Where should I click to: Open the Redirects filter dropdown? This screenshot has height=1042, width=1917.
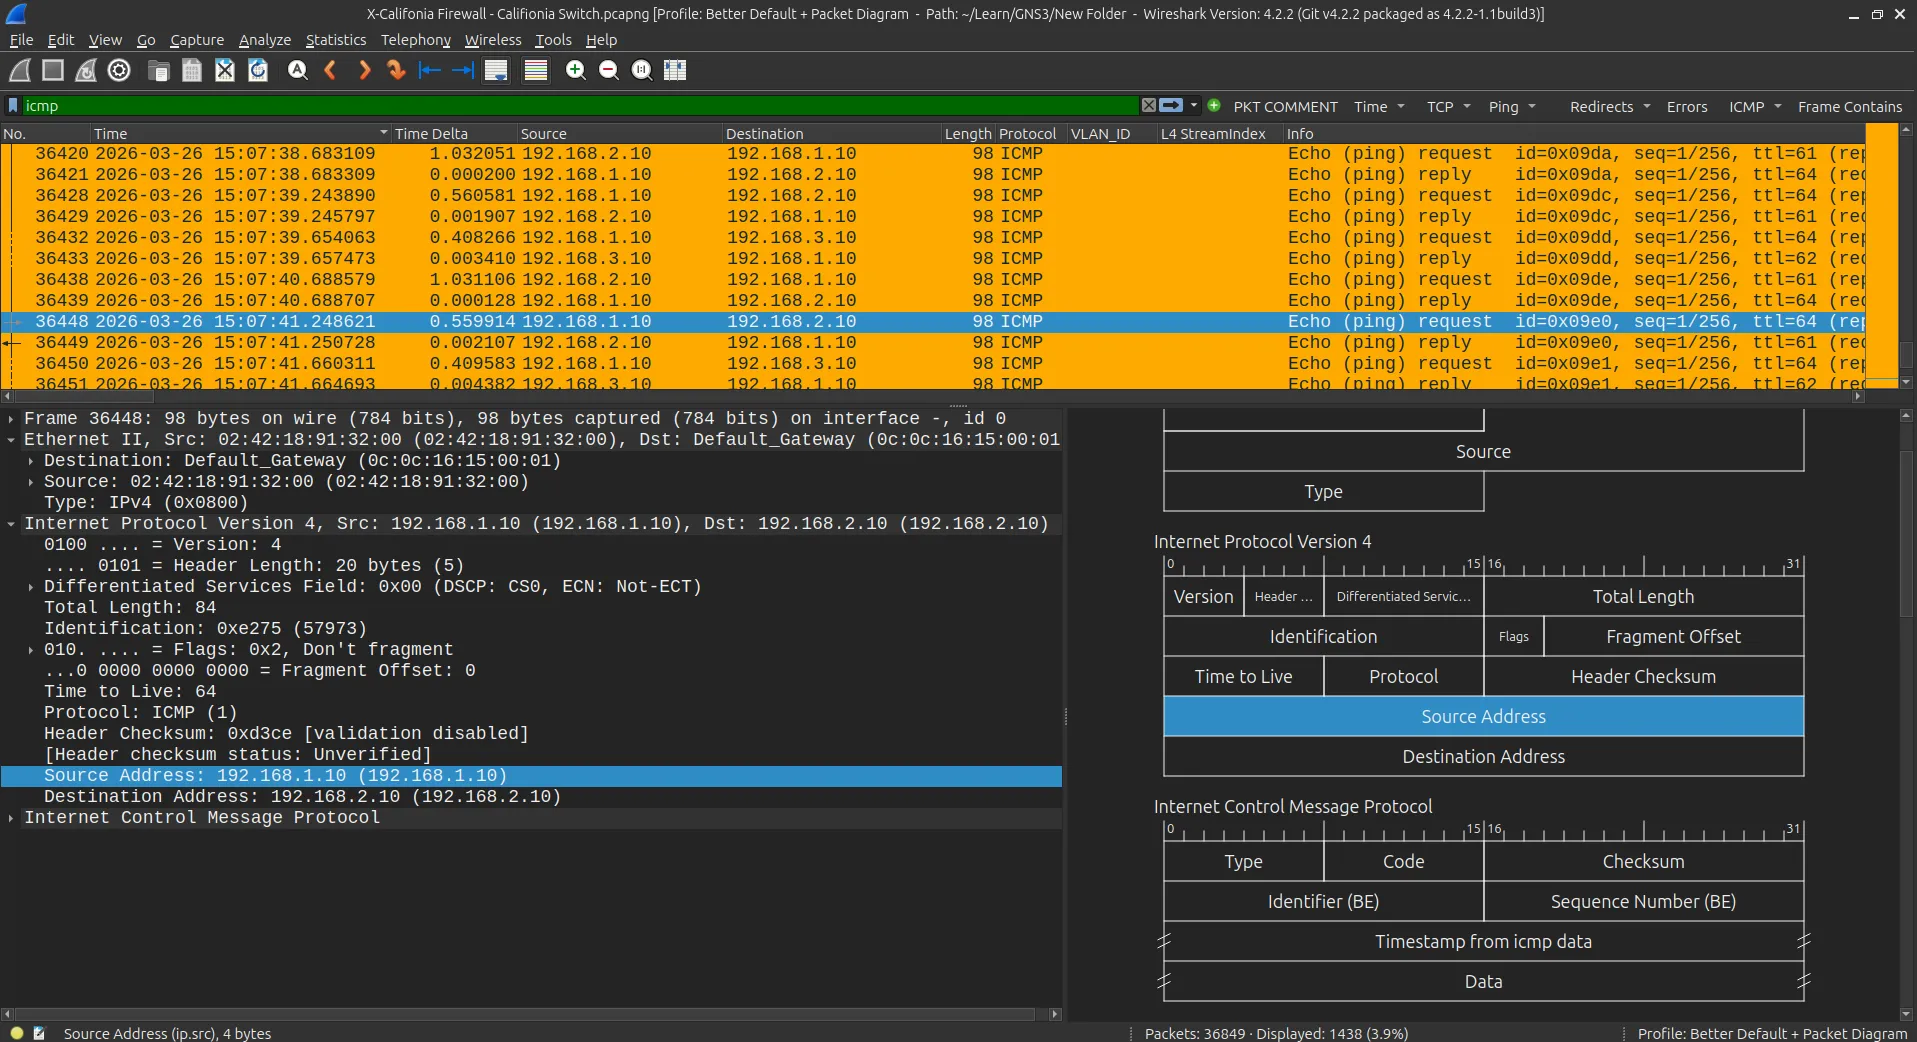tap(1609, 107)
